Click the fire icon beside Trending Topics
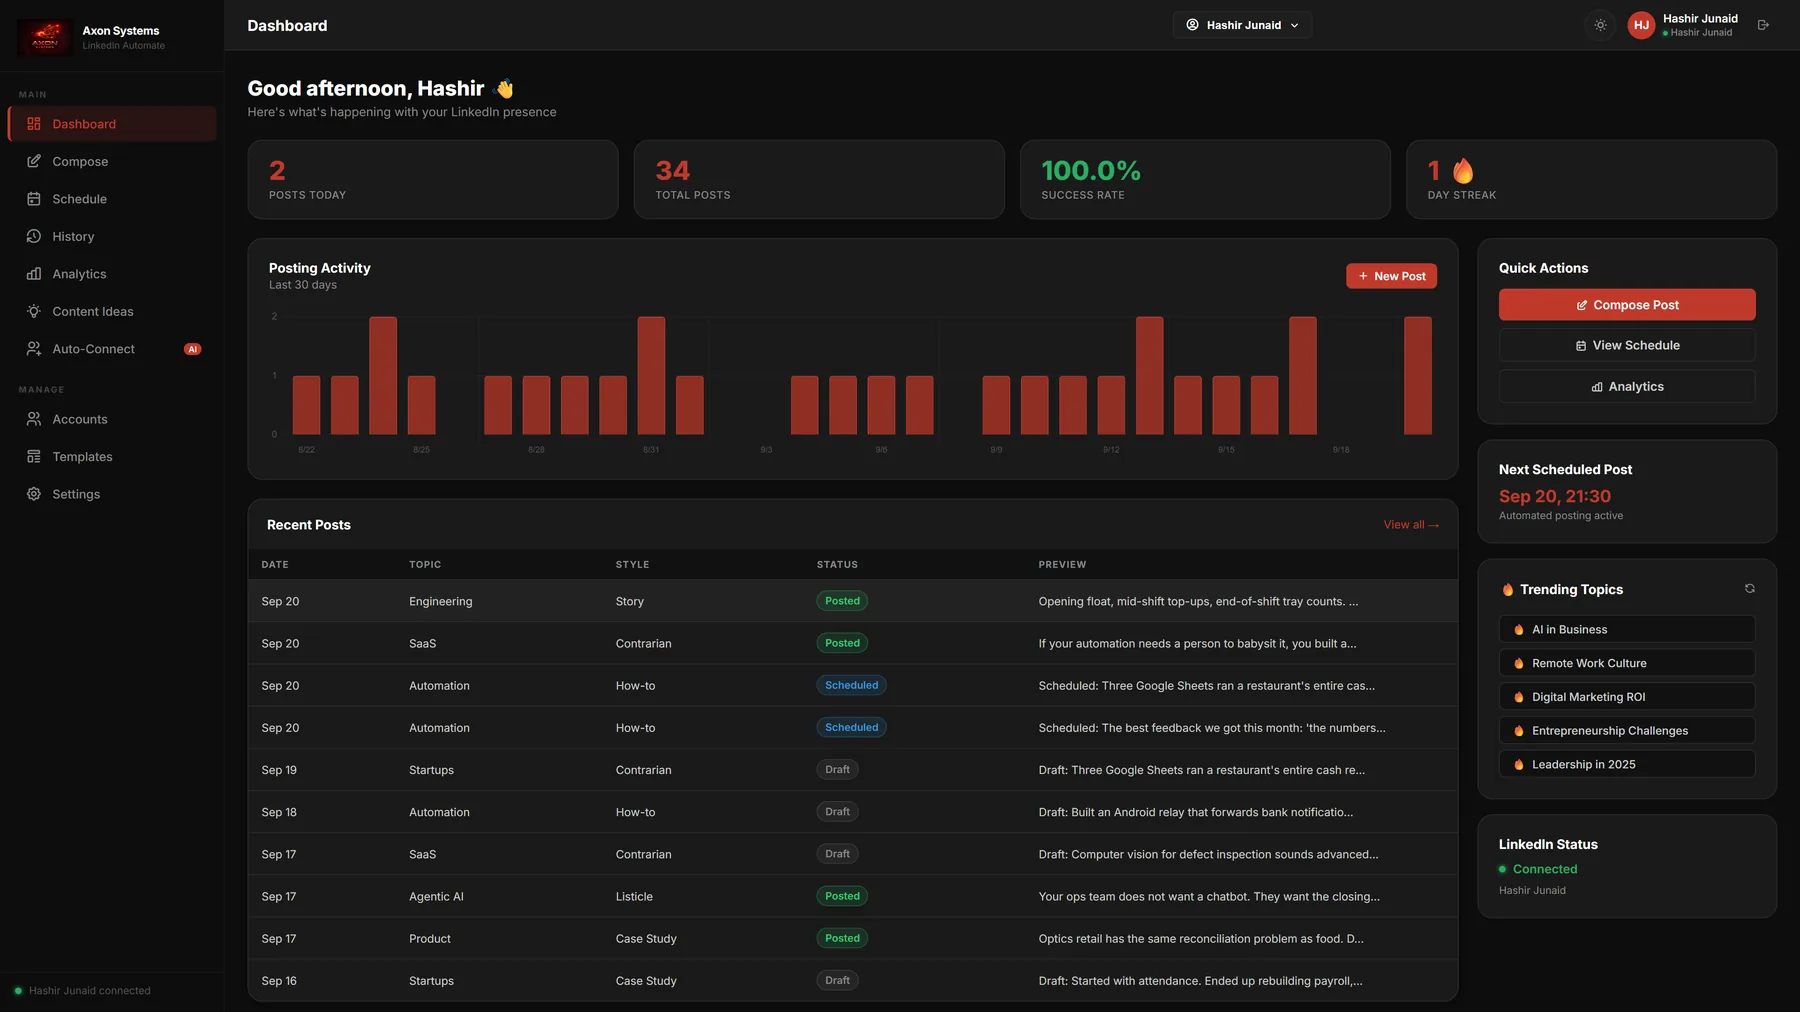 (x=1507, y=590)
